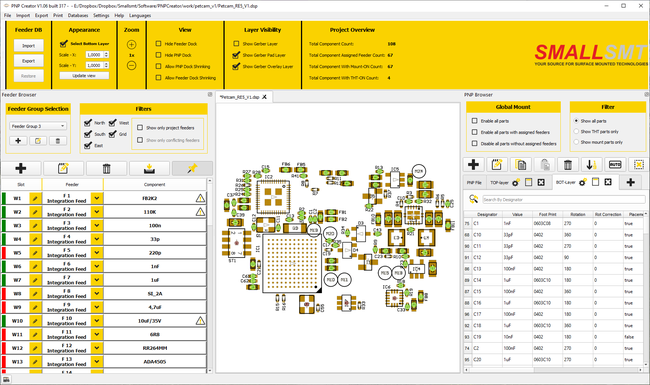650x385 pixels.
Task: Delete part using PNP Browser trash icon
Action: [568, 165]
